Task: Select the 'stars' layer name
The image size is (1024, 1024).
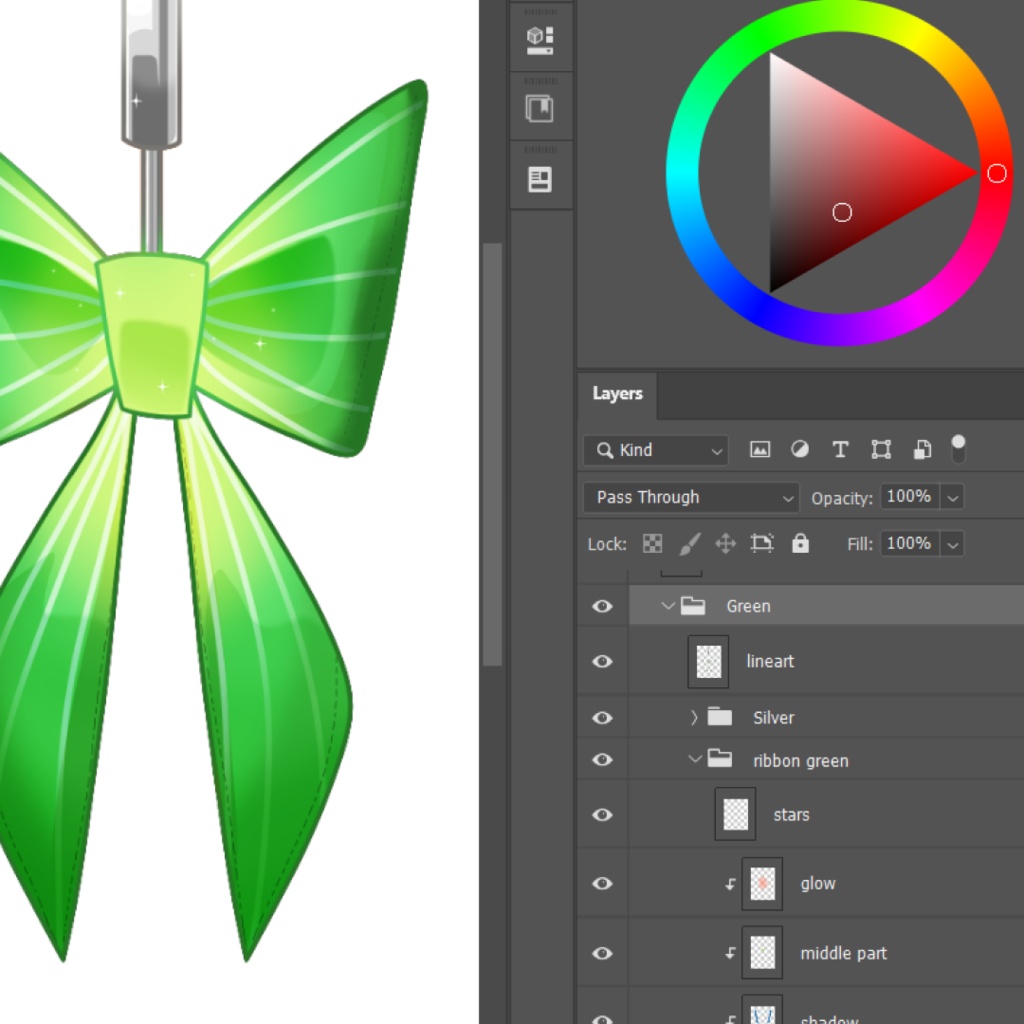Action: pyautogui.click(x=791, y=815)
